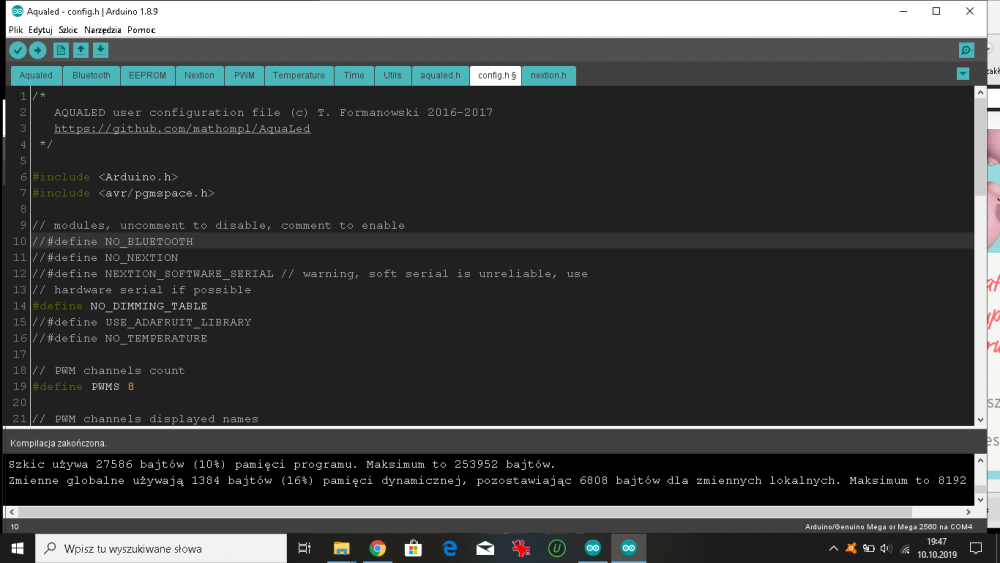Click the Open sketch (up arrow) icon
This screenshot has width=1000, height=563.
(81, 50)
